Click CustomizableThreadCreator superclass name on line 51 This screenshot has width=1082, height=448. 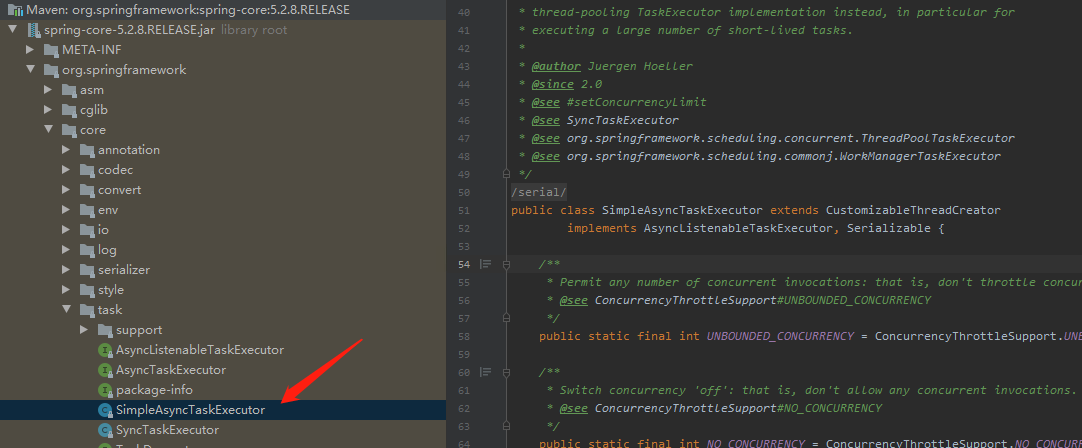[913, 210]
